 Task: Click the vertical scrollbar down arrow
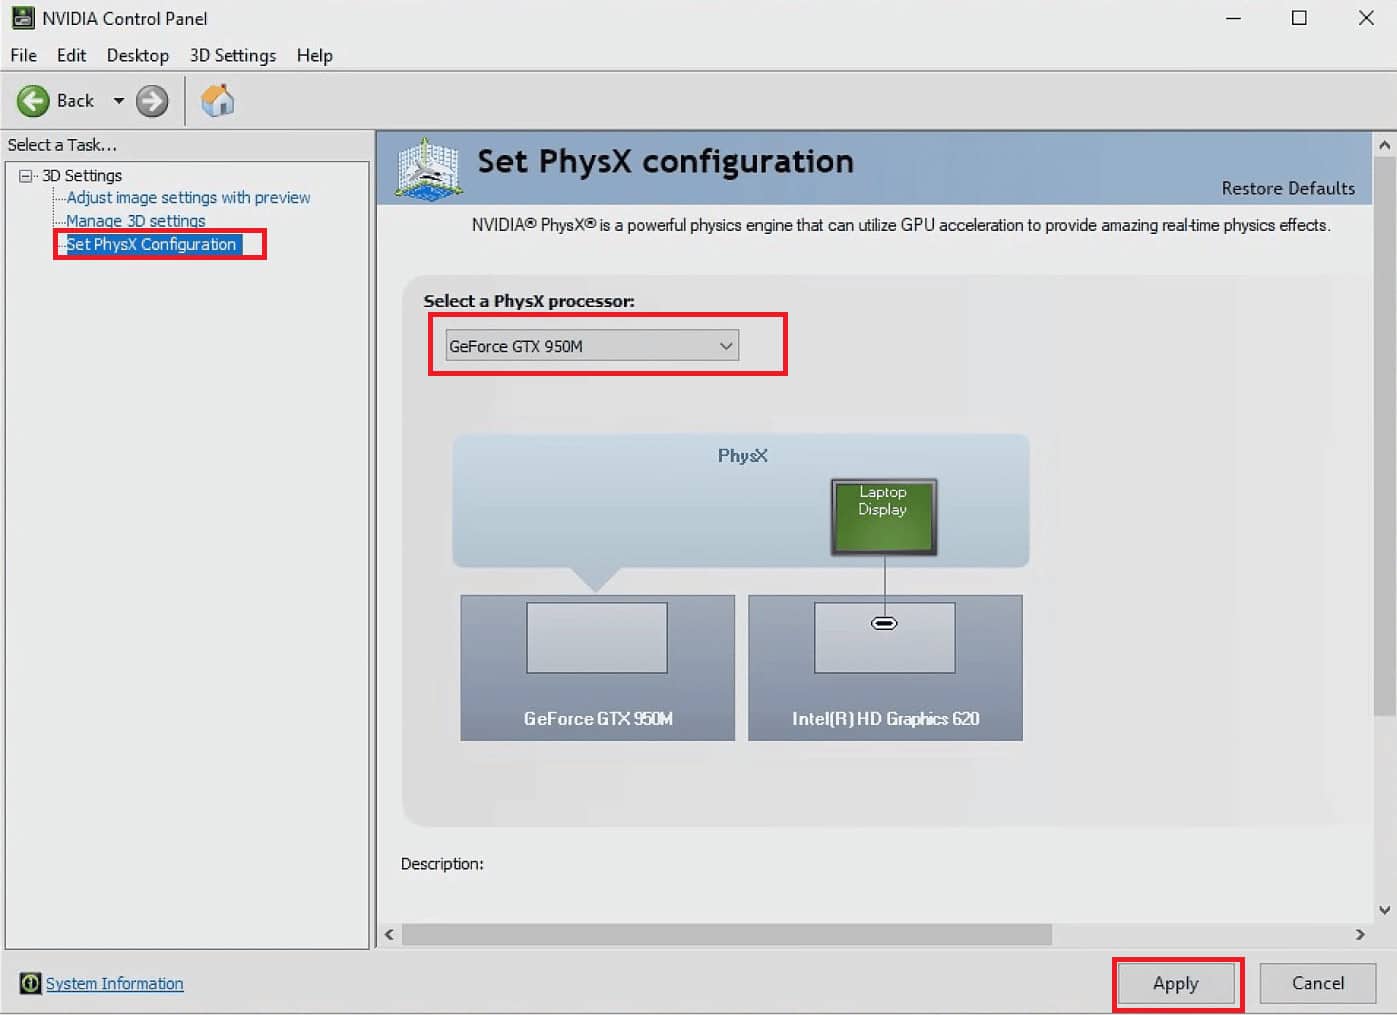tap(1385, 910)
